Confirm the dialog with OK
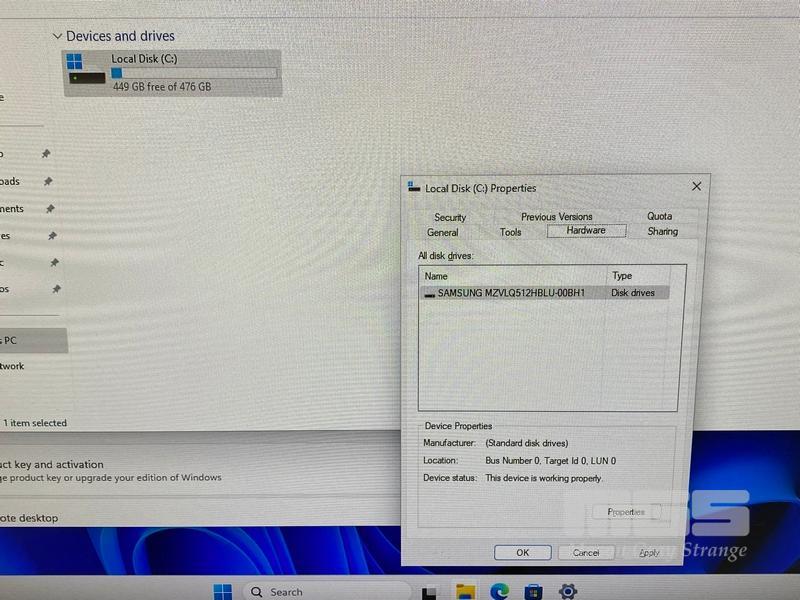Image resolution: width=800 pixels, height=600 pixels. (522, 553)
